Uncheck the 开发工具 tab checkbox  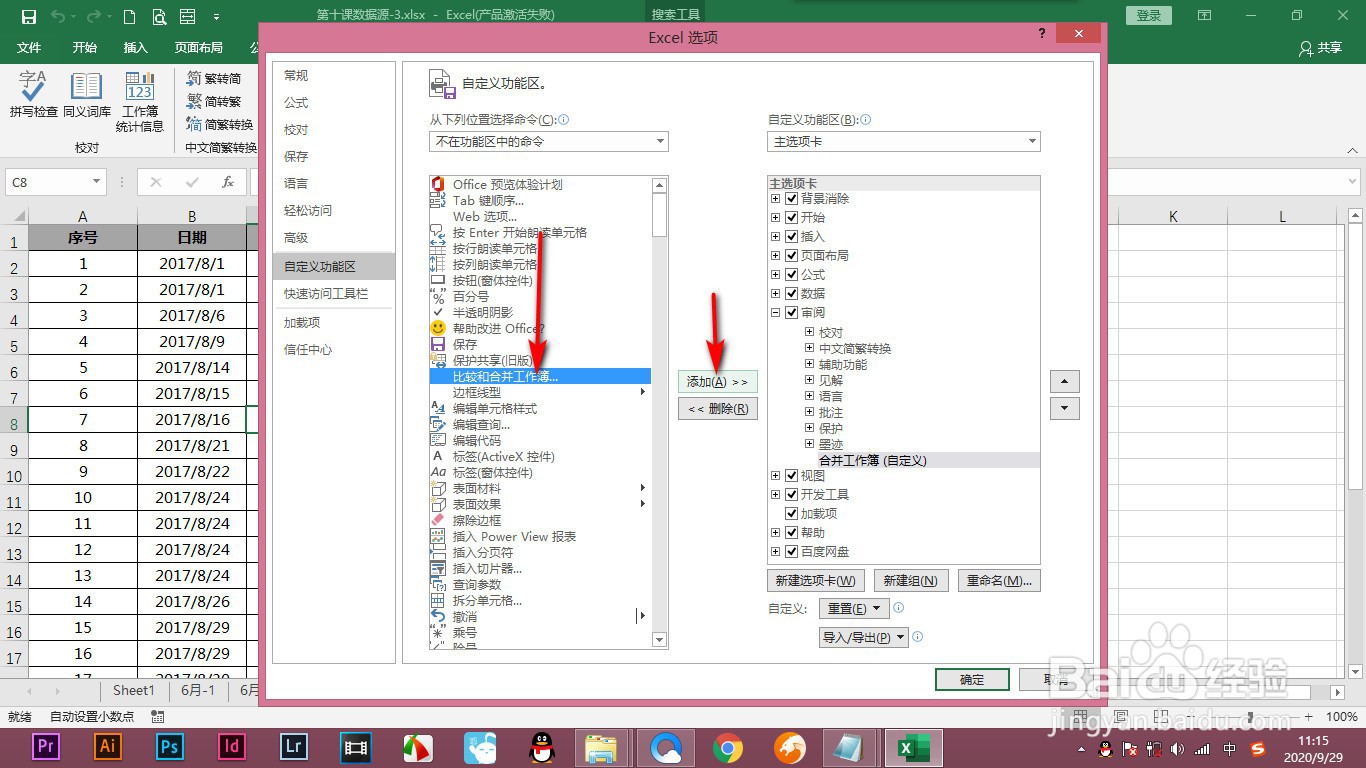(x=792, y=495)
